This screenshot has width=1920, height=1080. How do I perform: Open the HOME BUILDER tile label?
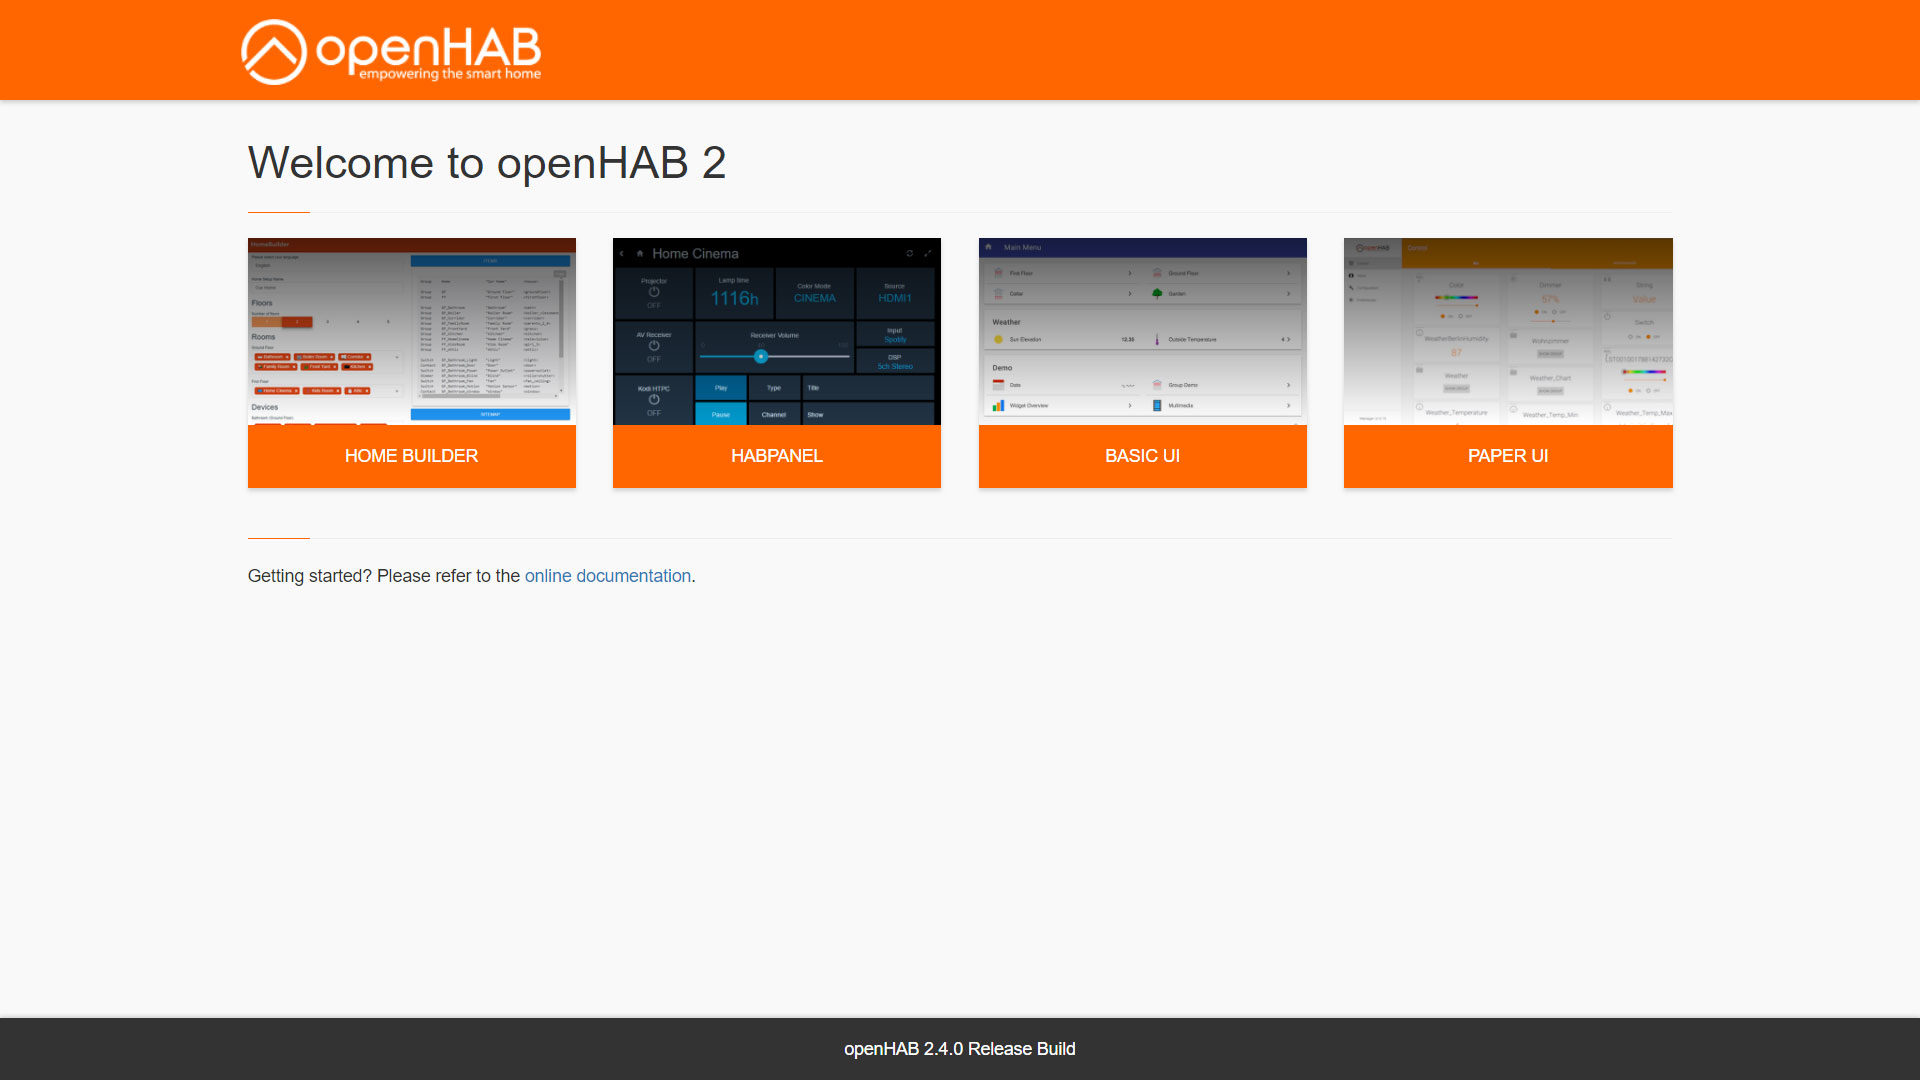[x=411, y=456]
